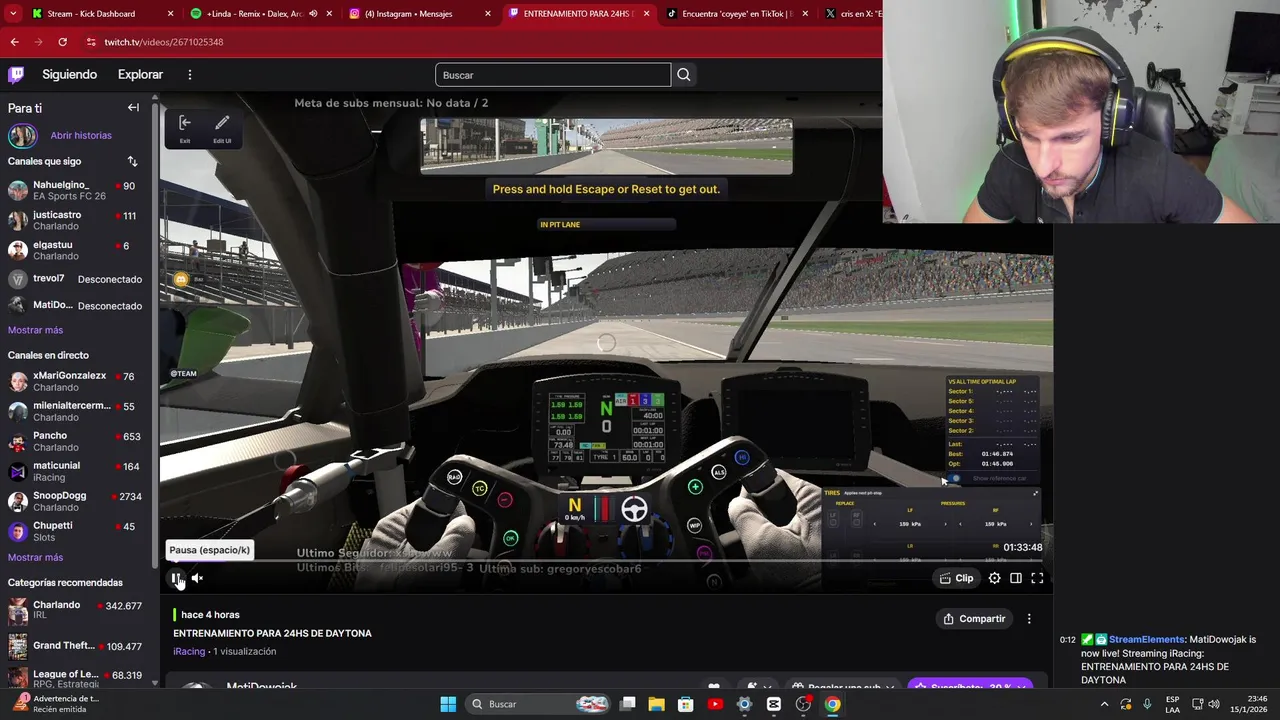Open the weather alert widget on the taskbar
Viewport: 1280px width, 720px height.
55,704
